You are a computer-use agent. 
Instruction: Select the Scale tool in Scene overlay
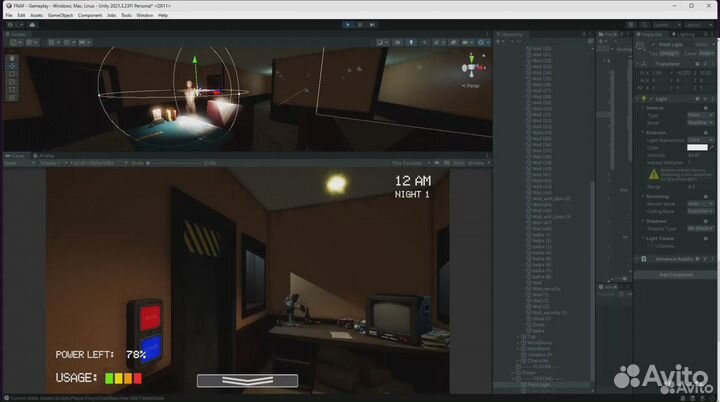[x=12, y=82]
